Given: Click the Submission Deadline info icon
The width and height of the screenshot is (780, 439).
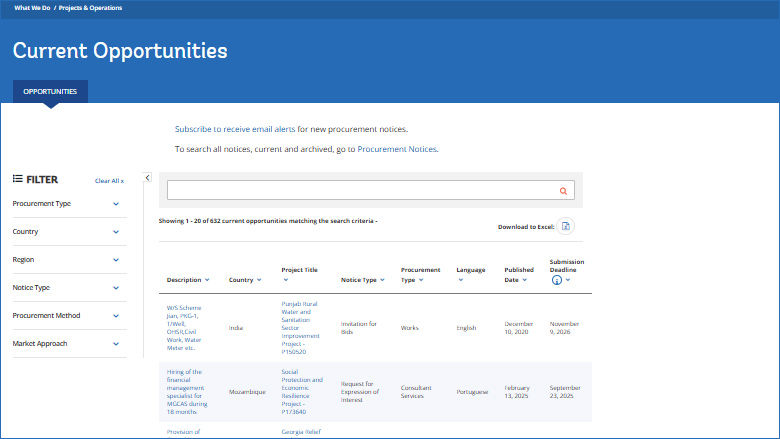Looking at the screenshot, I should coord(556,280).
